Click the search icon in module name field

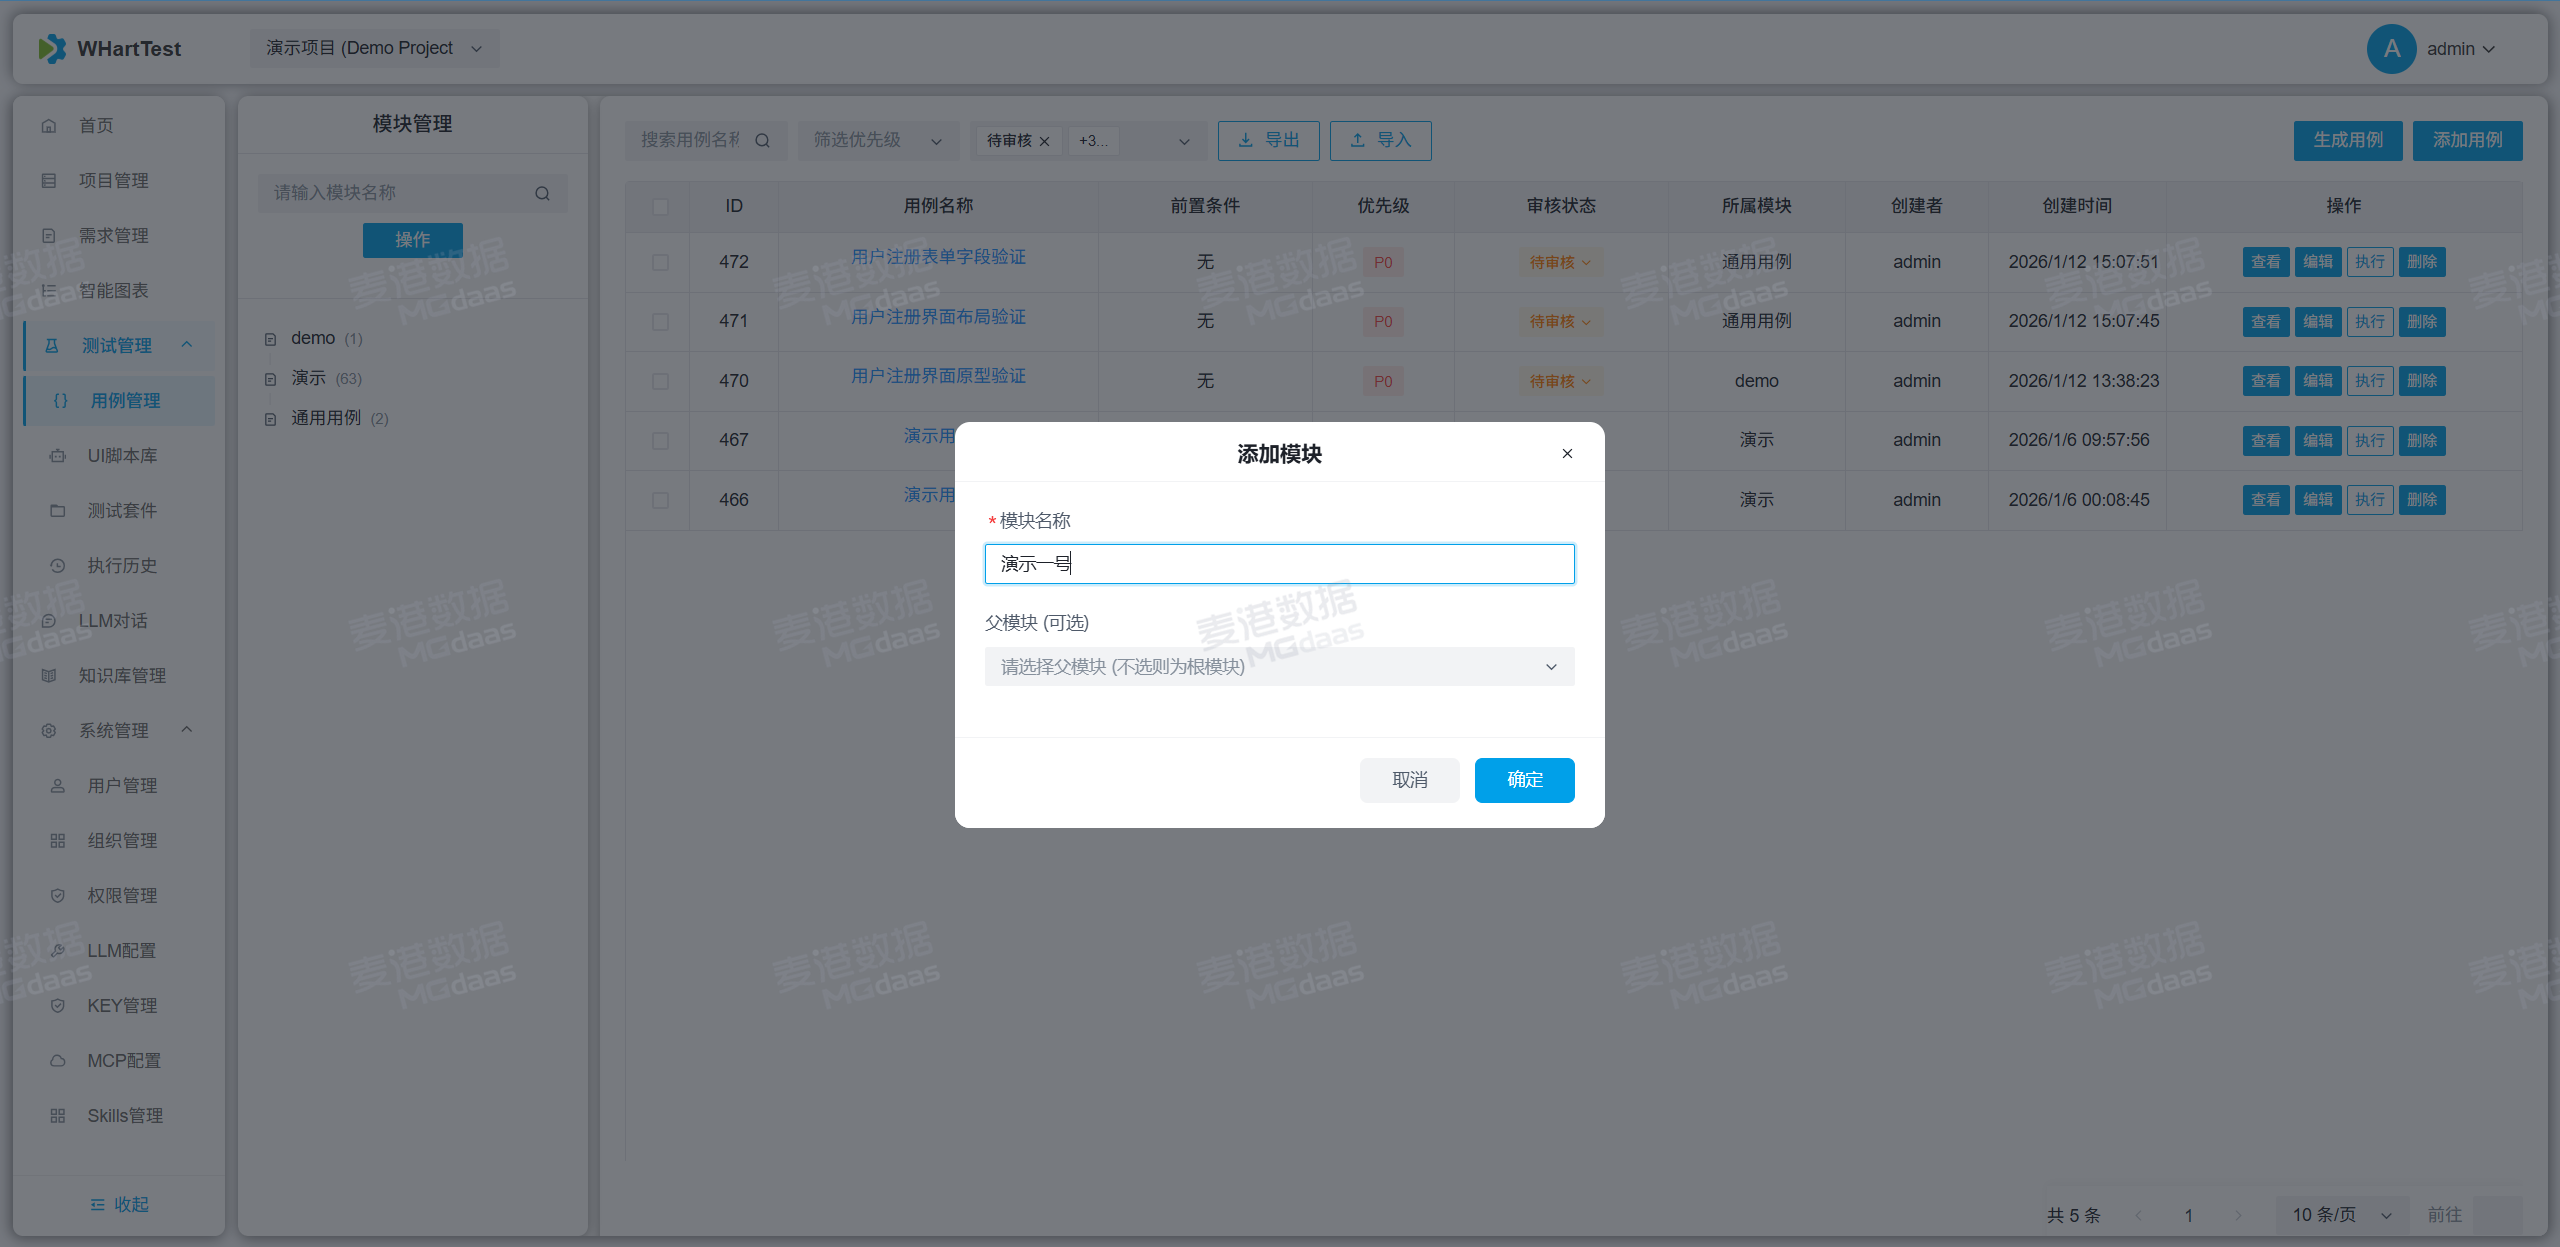(542, 193)
